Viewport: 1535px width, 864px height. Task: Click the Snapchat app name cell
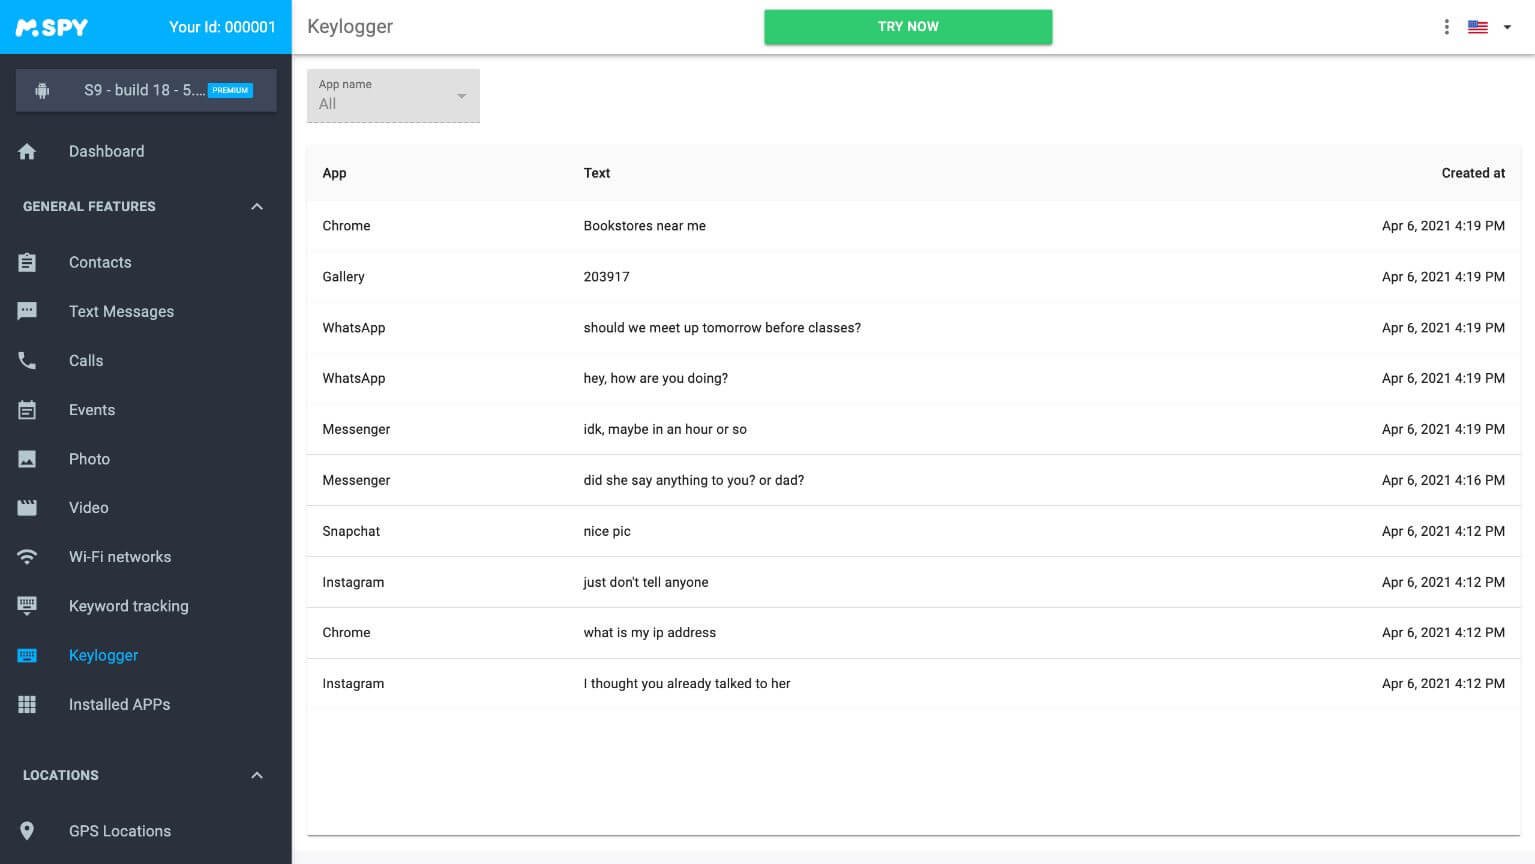[x=351, y=531]
